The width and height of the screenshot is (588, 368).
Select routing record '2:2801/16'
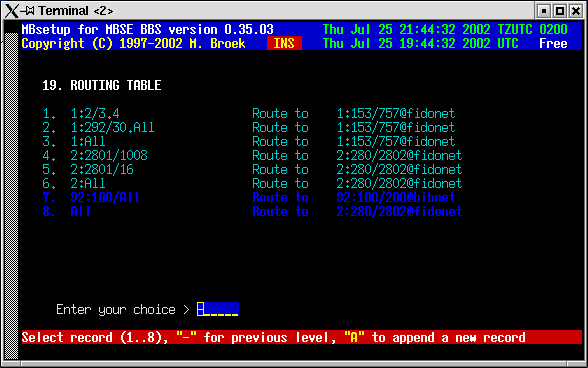[x=102, y=170]
